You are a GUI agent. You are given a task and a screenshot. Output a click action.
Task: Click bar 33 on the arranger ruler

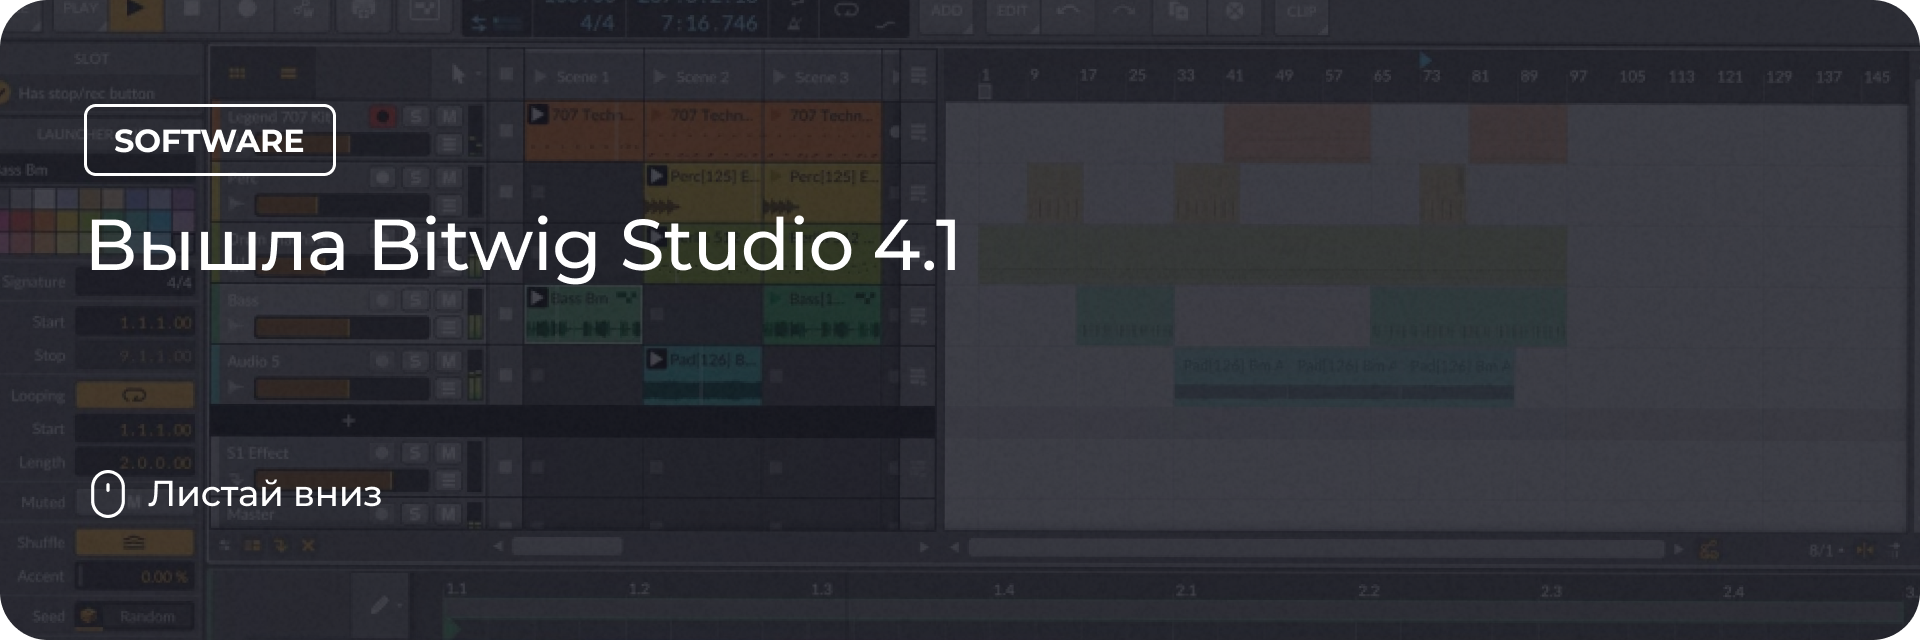coord(1185,76)
